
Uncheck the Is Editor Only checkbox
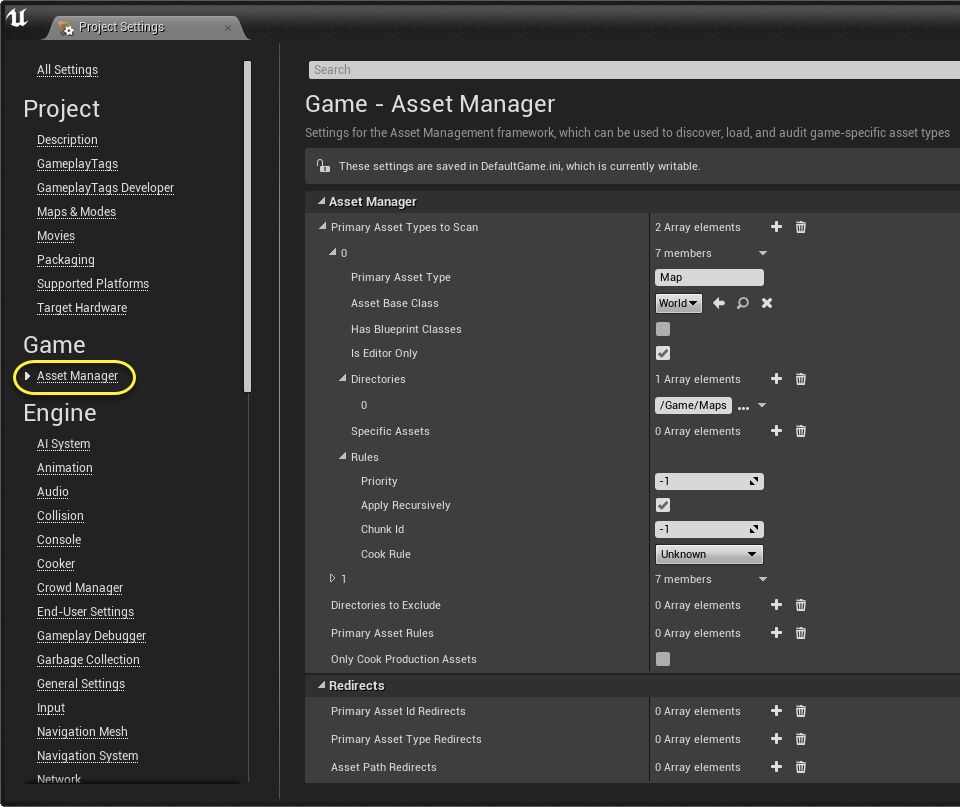[662, 352]
